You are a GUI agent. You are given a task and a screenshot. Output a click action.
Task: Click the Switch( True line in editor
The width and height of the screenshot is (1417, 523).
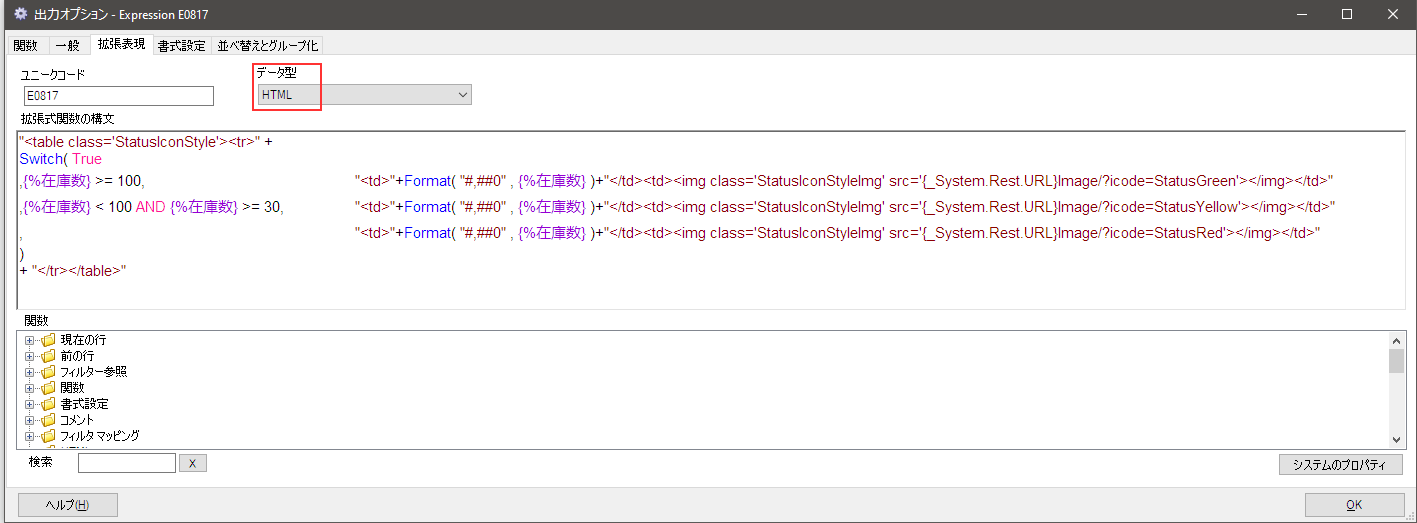61,159
